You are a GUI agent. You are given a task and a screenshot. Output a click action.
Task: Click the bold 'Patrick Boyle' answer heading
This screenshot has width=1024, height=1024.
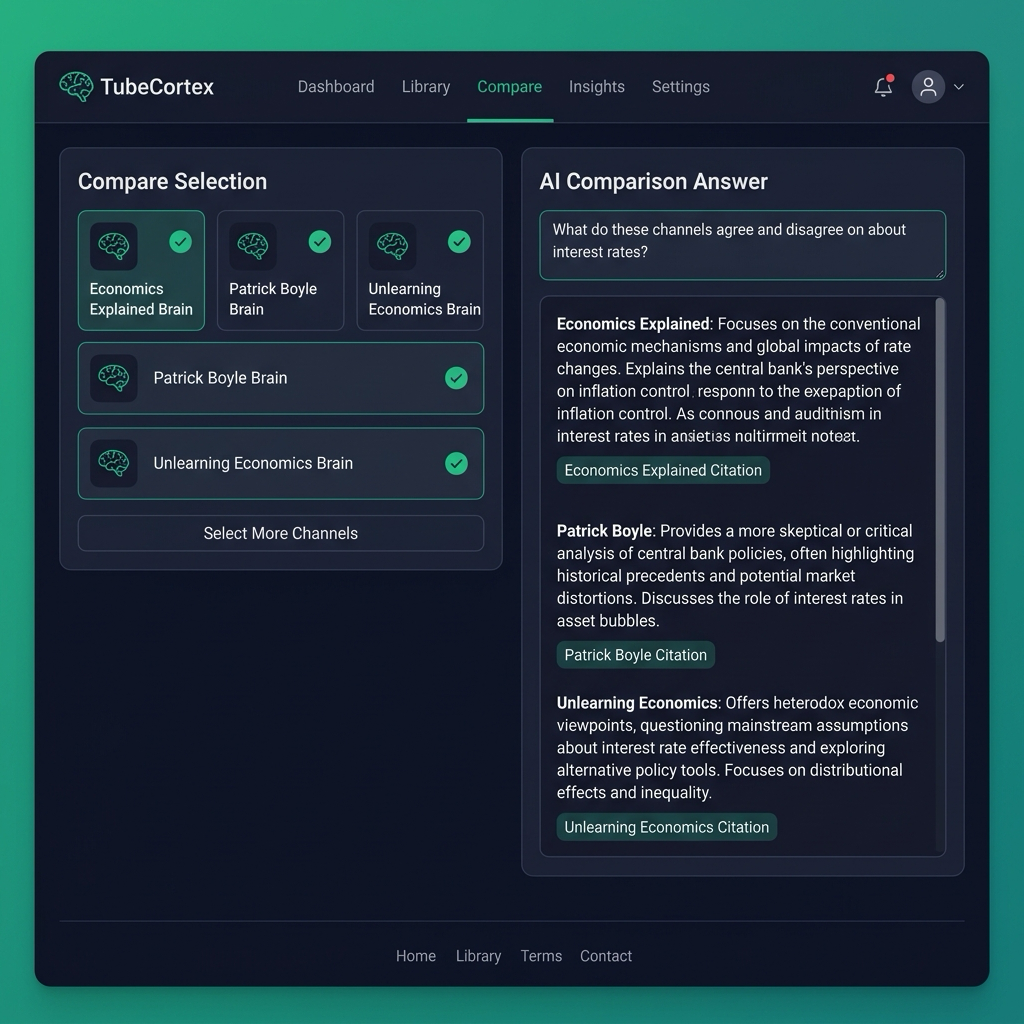(604, 531)
